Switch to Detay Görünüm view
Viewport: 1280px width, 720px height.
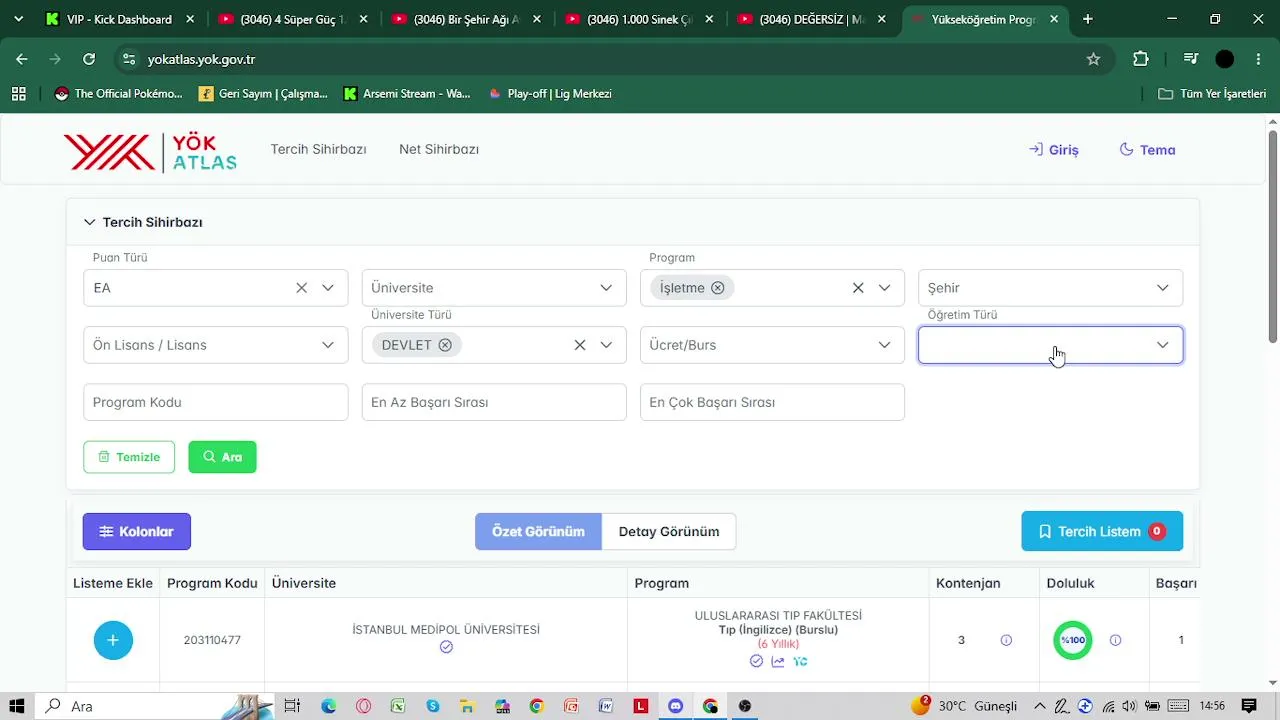(669, 532)
